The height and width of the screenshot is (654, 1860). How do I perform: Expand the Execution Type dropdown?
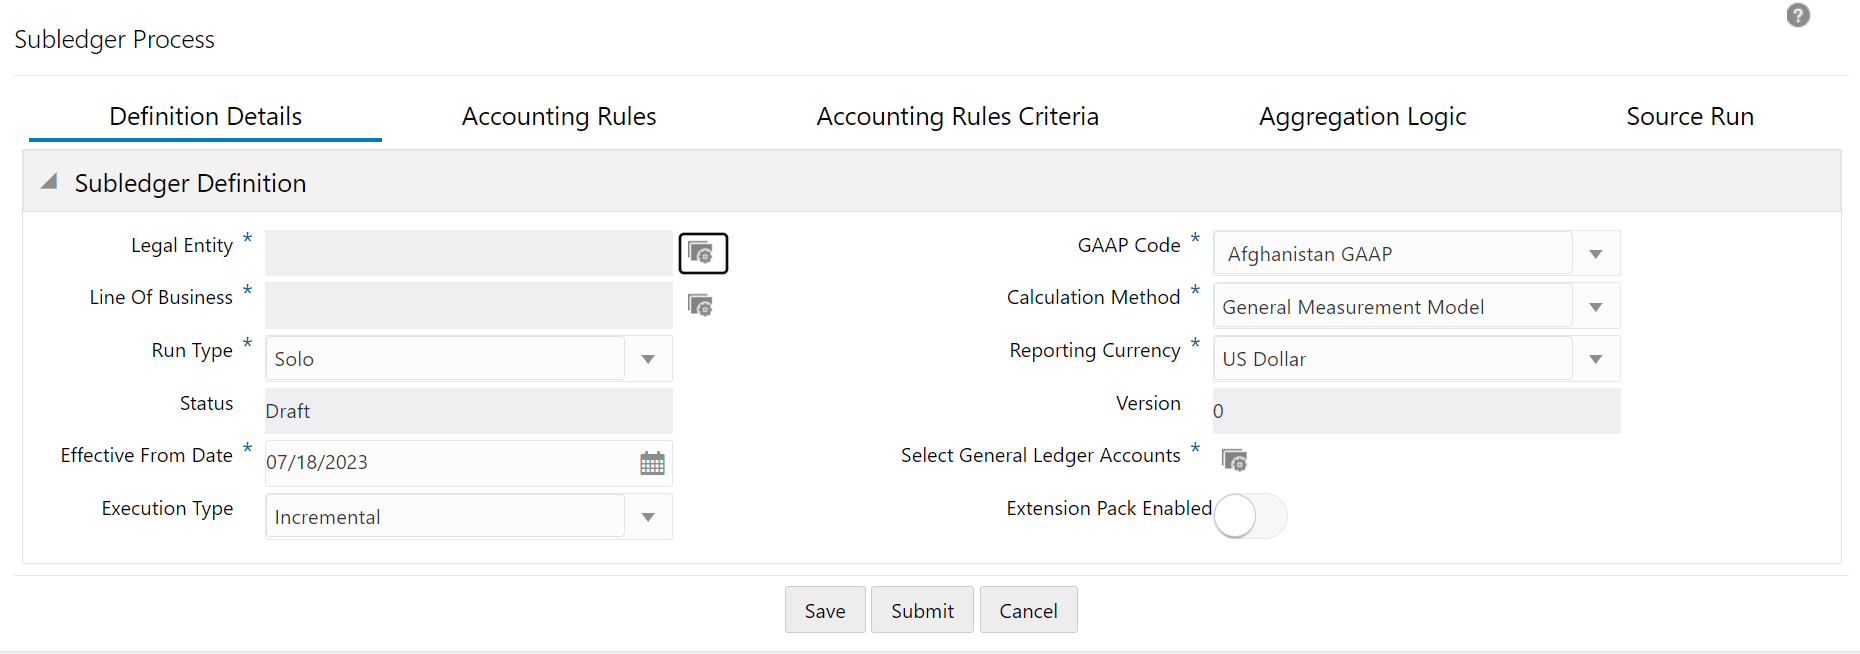(x=648, y=517)
